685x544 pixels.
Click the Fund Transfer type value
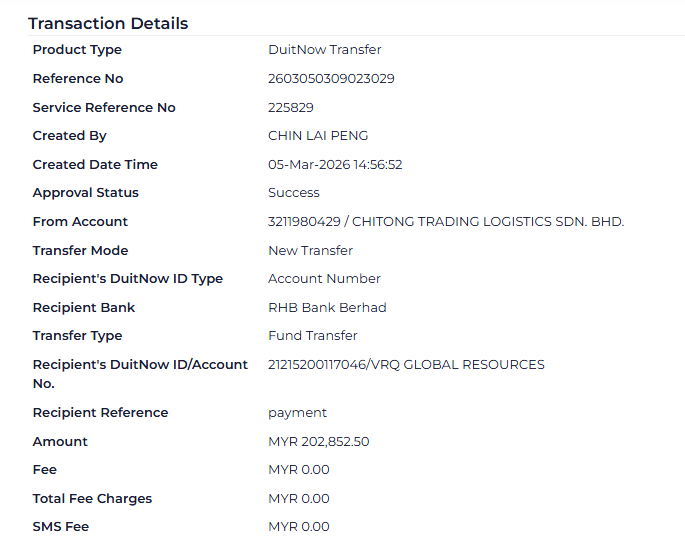(313, 336)
